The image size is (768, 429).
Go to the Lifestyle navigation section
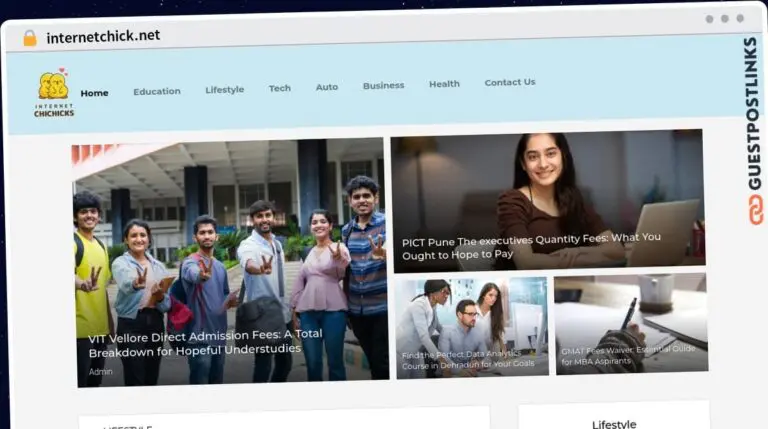click(224, 90)
